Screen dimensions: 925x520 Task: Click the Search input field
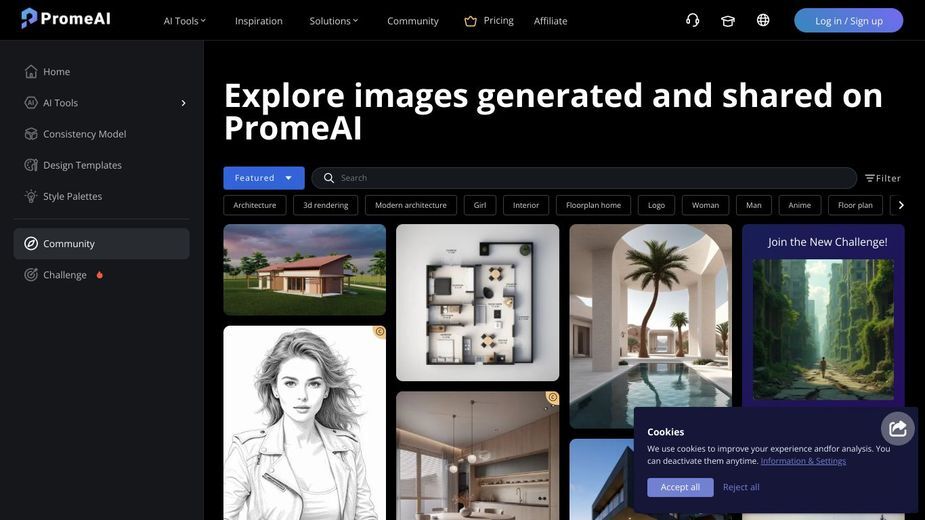584,178
